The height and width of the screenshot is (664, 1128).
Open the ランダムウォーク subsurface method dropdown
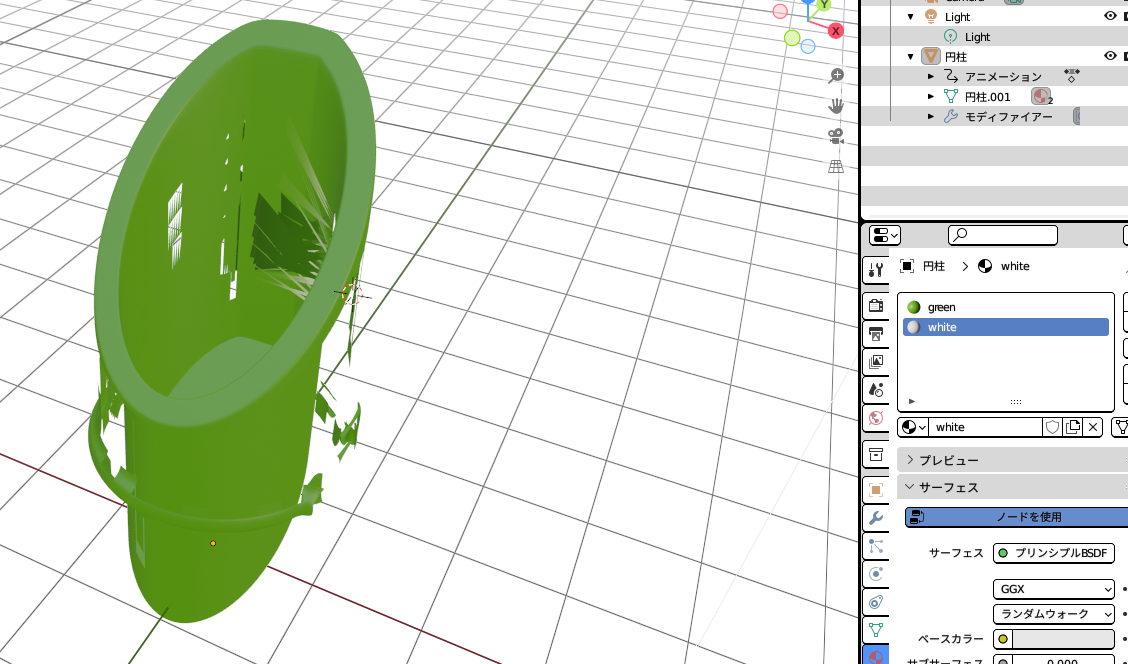[x=1054, y=614]
